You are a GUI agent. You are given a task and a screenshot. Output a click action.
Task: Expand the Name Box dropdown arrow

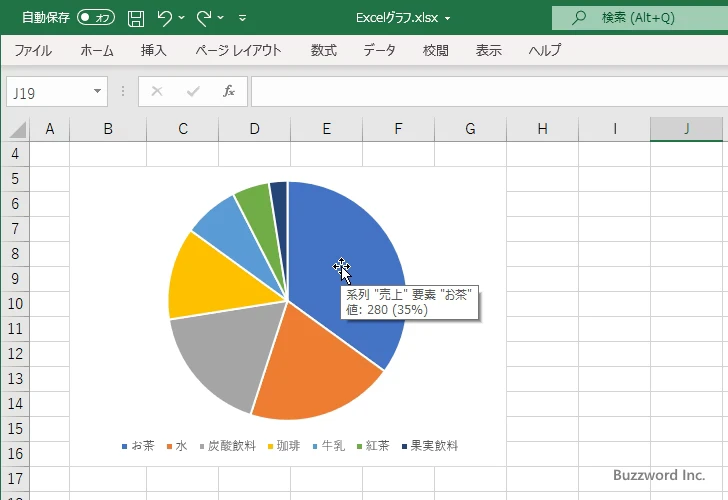pos(98,91)
